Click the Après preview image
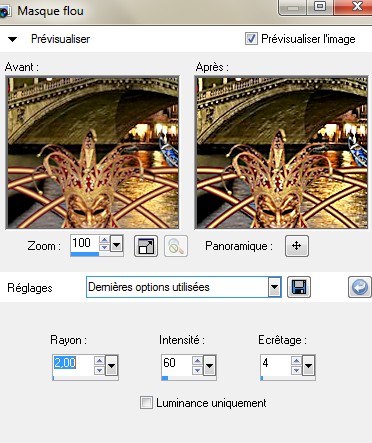 click(x=282, y=153)
